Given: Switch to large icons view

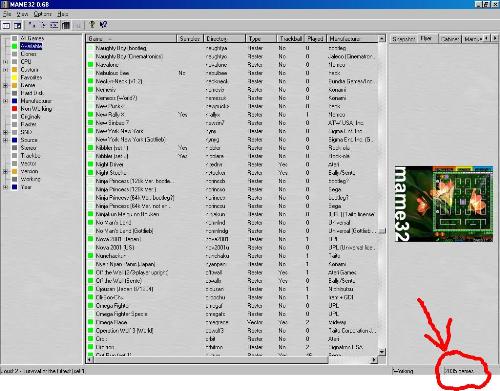Looking at the screenshot, I should 32,25.
